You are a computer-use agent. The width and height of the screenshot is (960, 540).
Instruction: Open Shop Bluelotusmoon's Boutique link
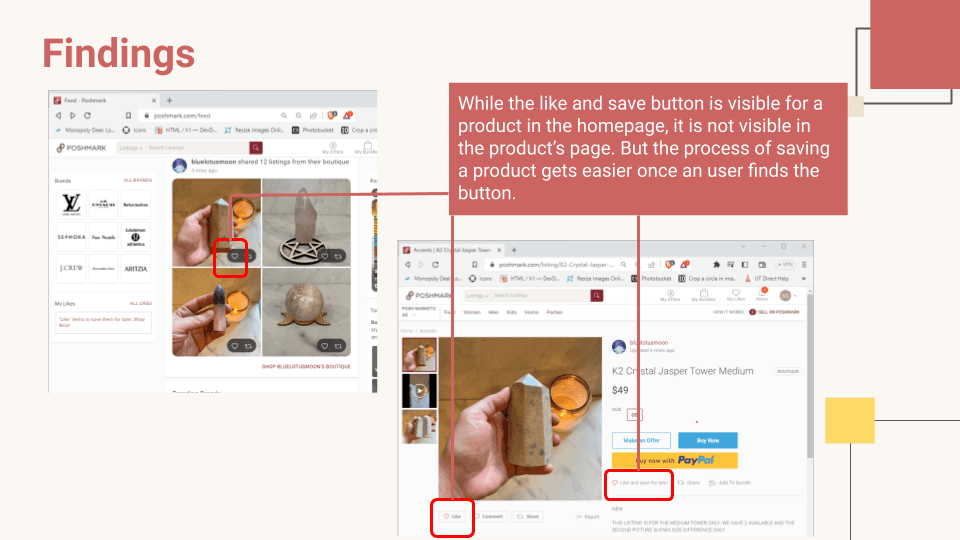pyautogui.click(x=306, y=366)
